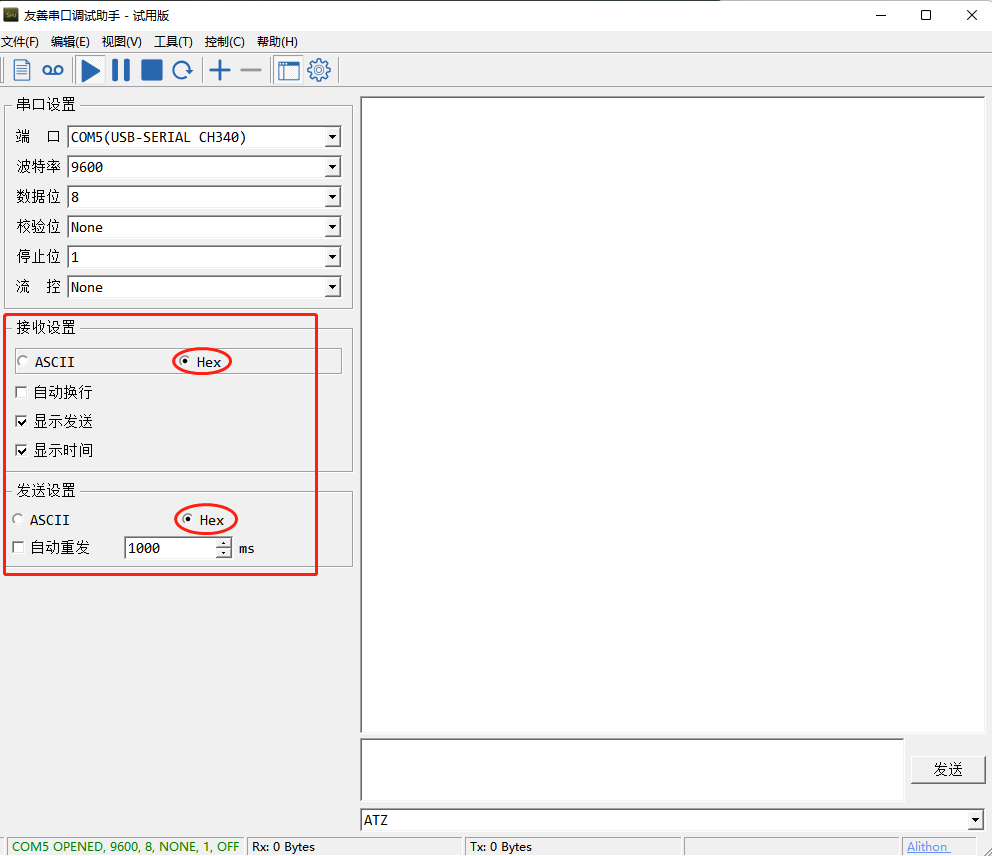Click the 发送 send button
This screenshot has height=856, width=992.
948,769
